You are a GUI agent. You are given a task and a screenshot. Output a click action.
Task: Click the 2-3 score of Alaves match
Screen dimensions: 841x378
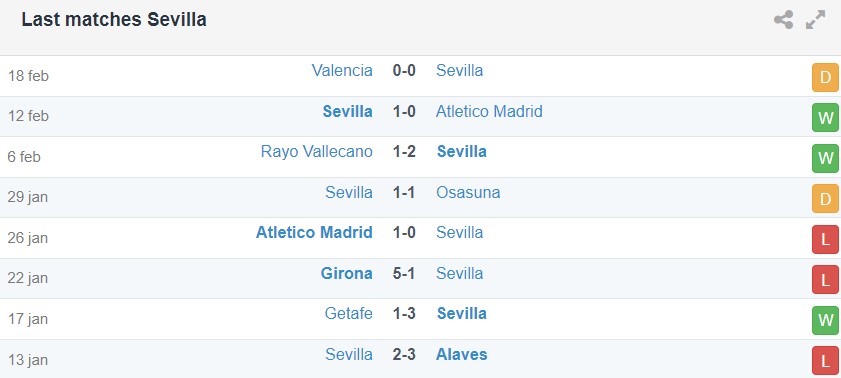tap(404, 354)
